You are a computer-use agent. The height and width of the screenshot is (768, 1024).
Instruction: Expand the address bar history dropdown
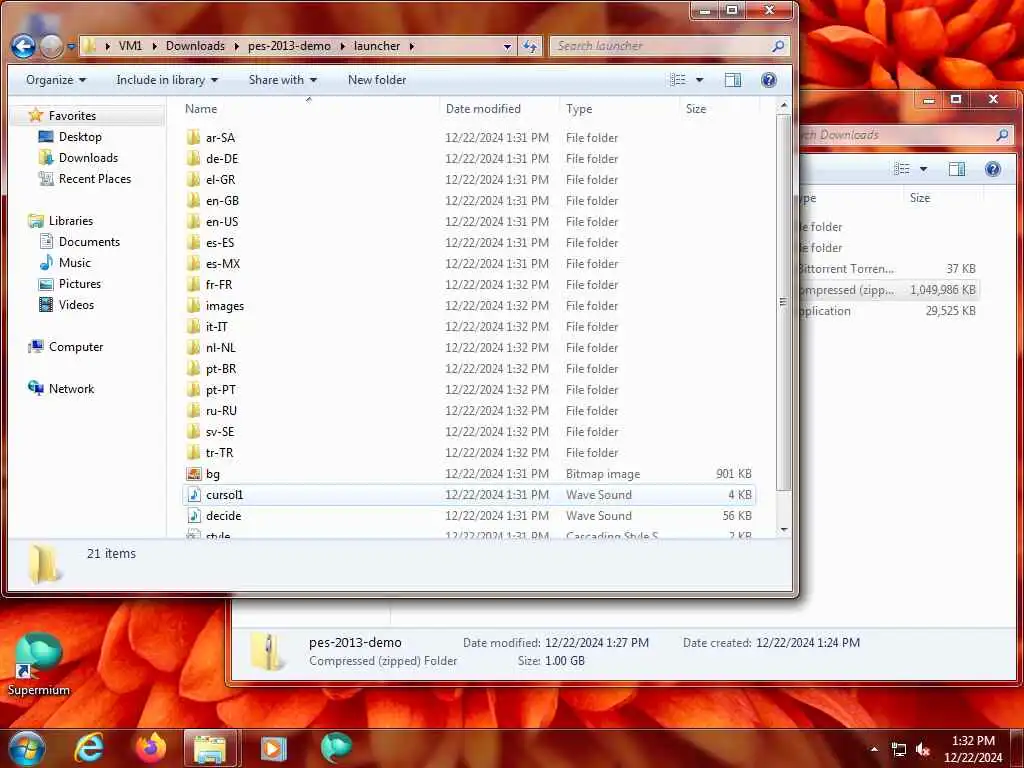point(507,46)
